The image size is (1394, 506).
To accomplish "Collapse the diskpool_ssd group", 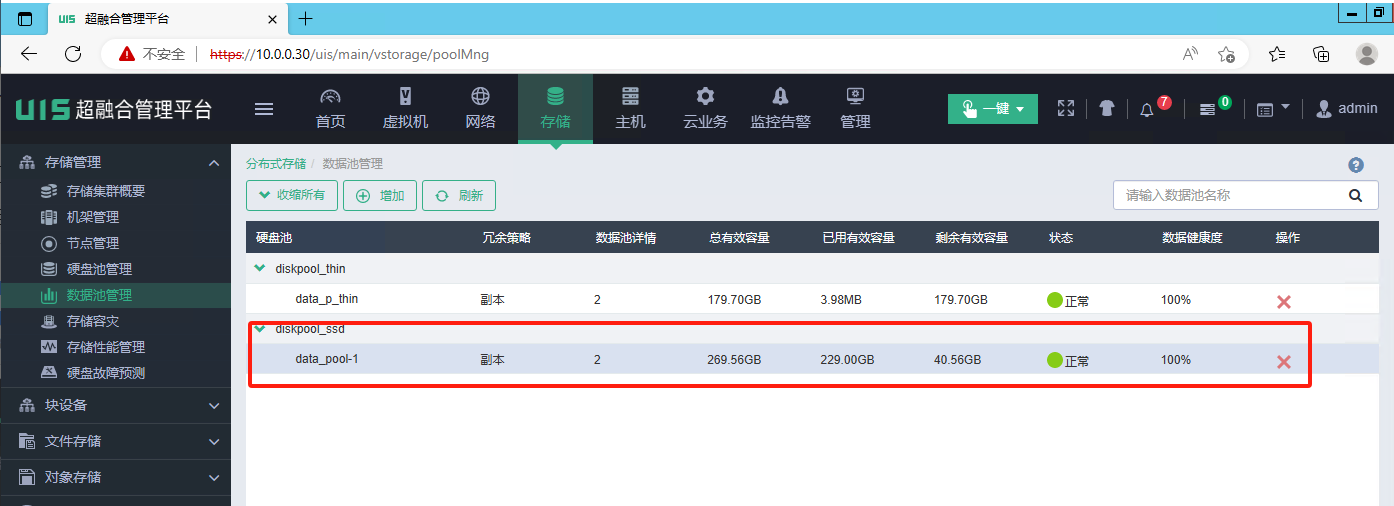I will pos(260,328).
